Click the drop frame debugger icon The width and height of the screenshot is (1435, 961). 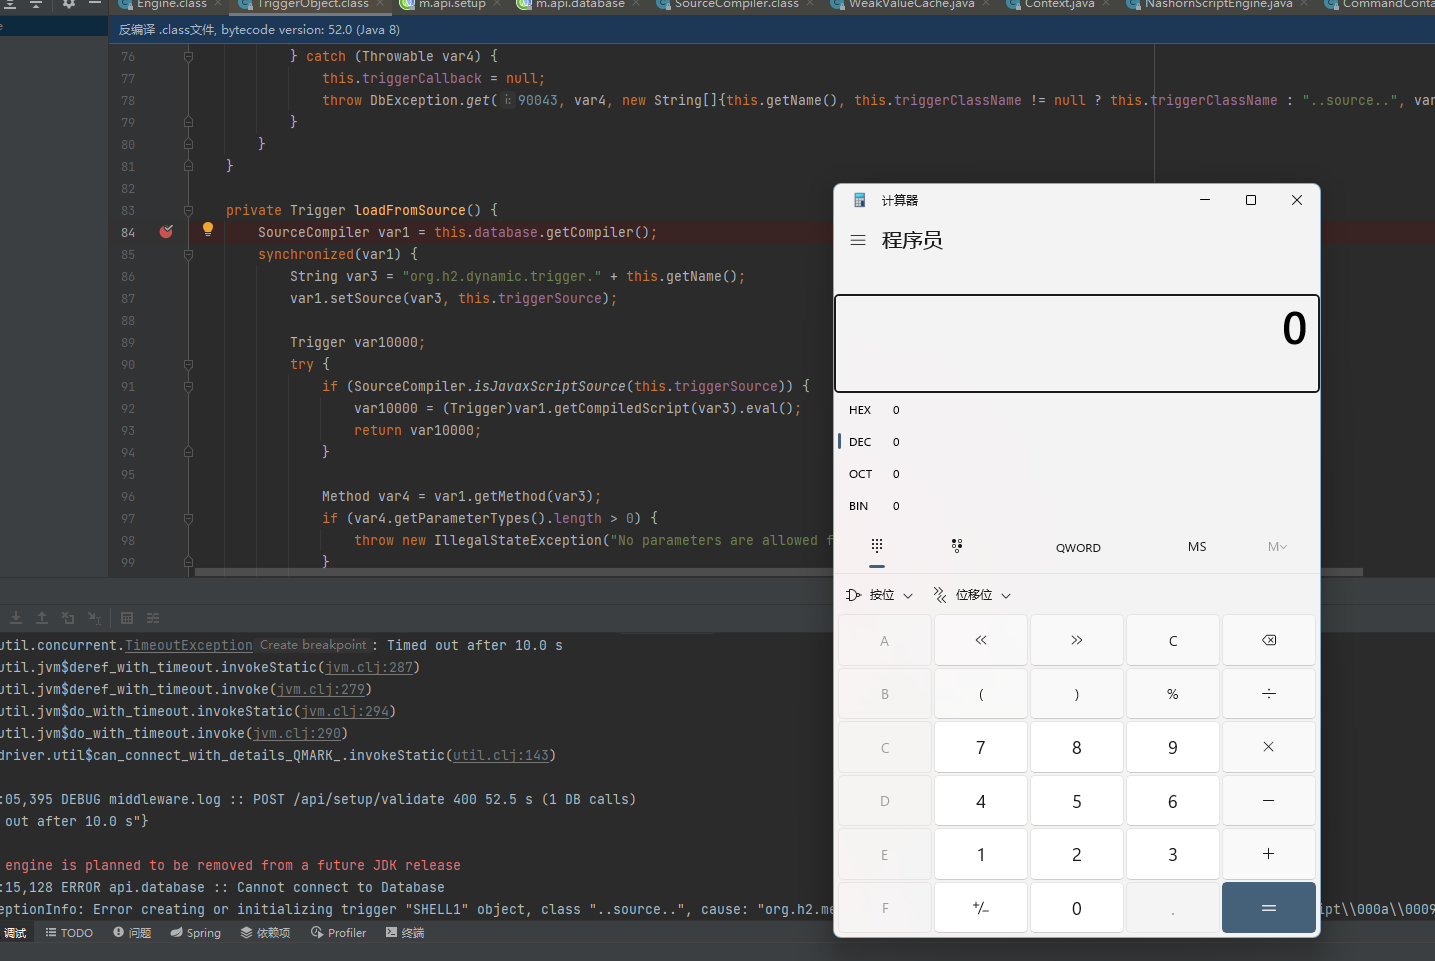68,618
